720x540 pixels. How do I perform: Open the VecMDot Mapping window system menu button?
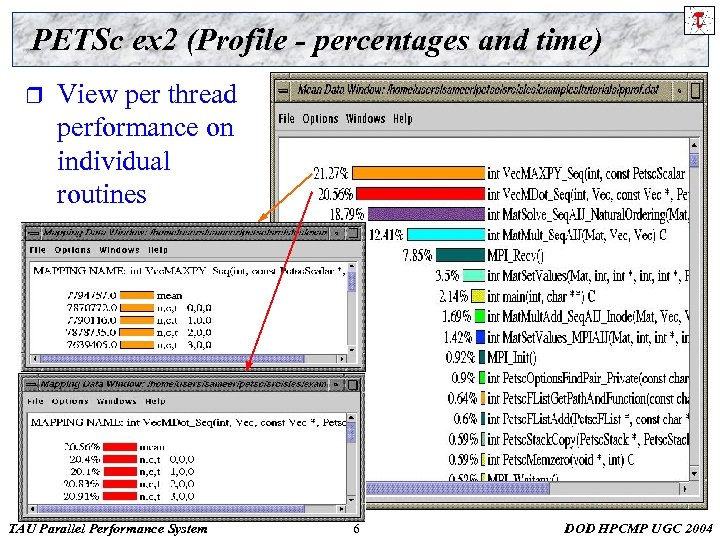pyautogui.click(x=31, y=384)
